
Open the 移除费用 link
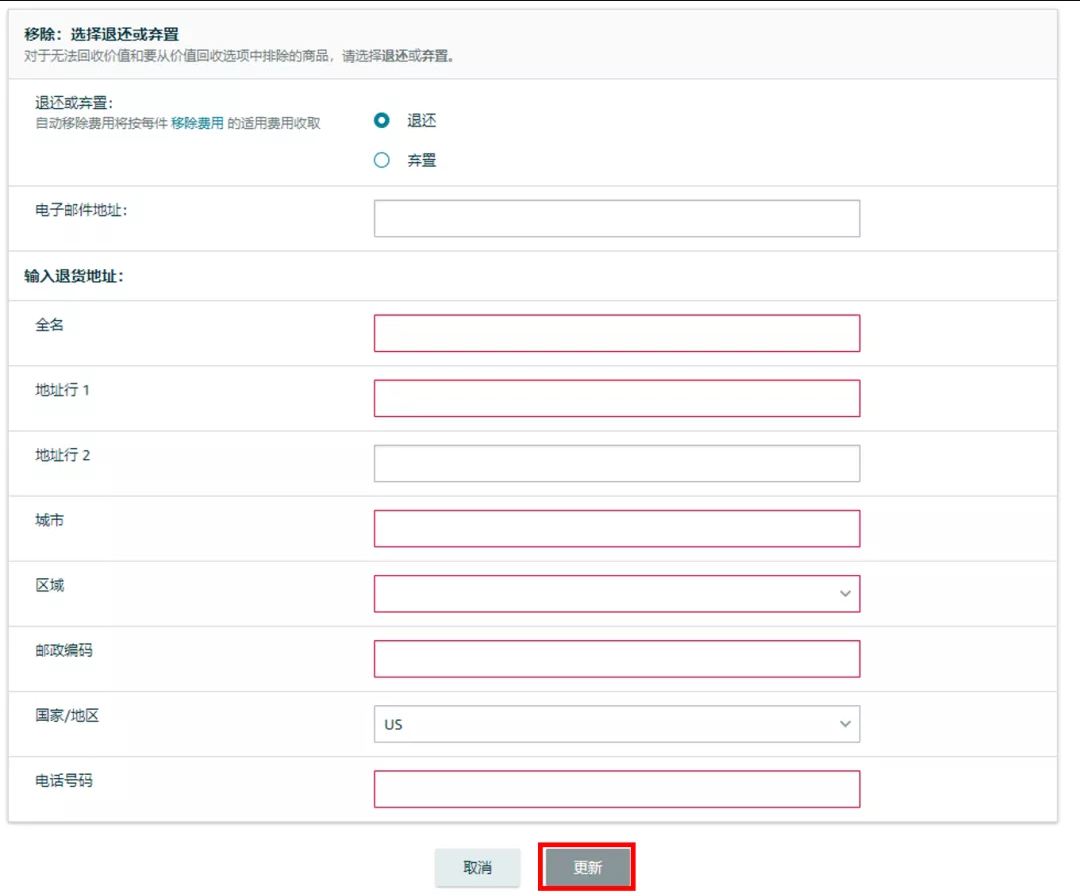point(197,123)
